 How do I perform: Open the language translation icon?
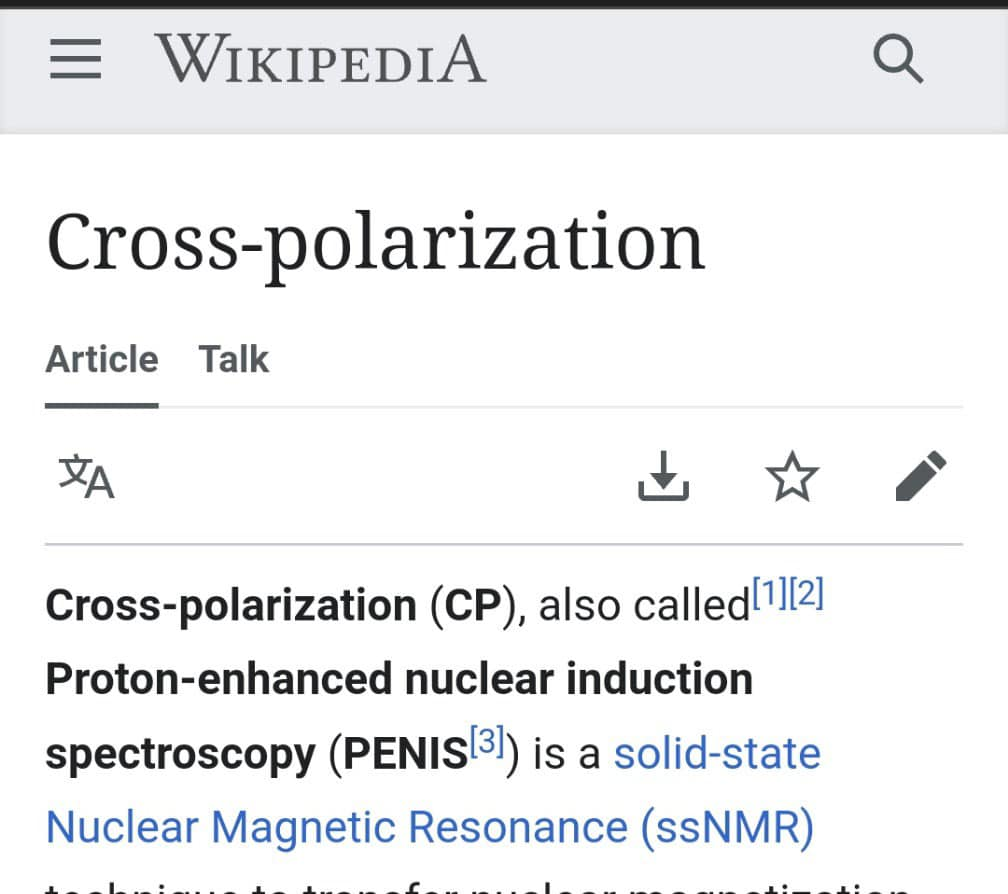tap(86, 477)
